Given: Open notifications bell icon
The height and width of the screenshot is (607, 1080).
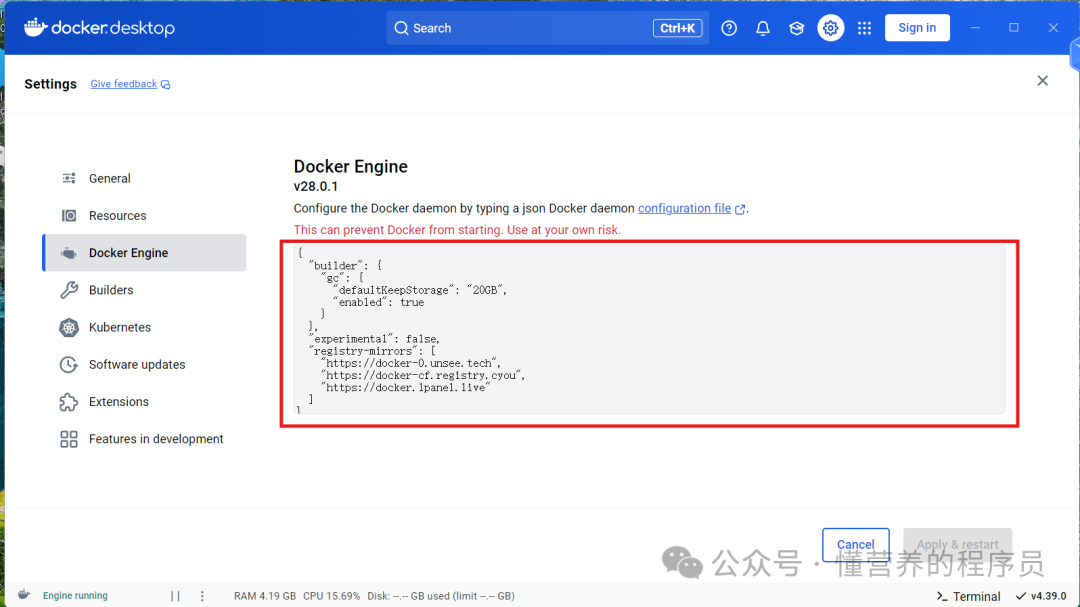Looking at the screenshot, I should (x=762, y=28).
